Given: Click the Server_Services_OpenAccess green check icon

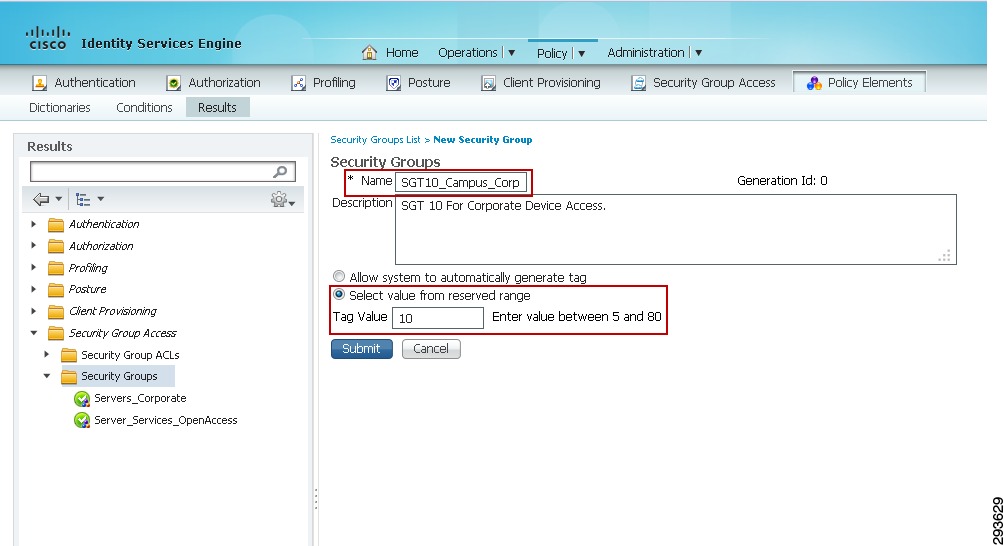Looking at the screenshot, I should point(82,421).
